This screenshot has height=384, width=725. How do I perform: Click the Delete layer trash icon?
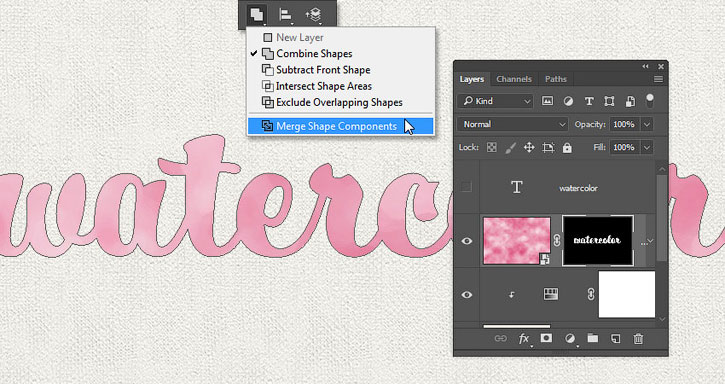point(638,339)
